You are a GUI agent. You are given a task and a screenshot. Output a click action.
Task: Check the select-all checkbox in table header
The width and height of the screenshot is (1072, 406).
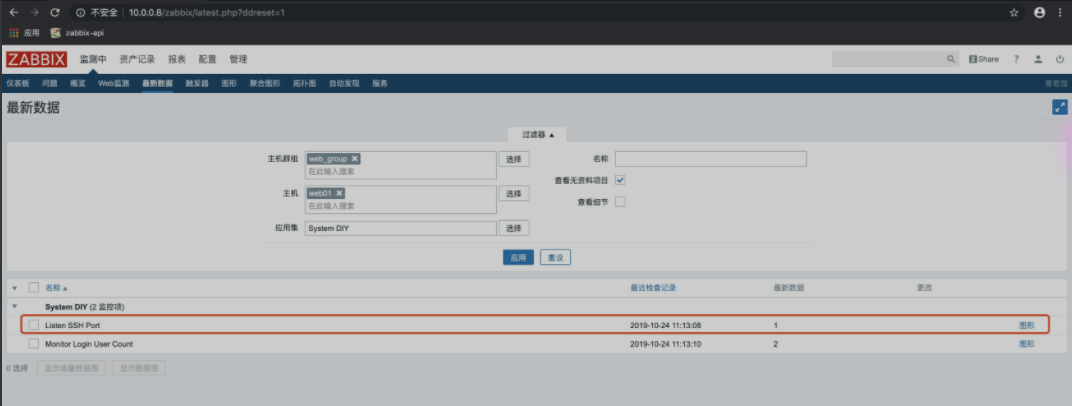tap(34, 288)
